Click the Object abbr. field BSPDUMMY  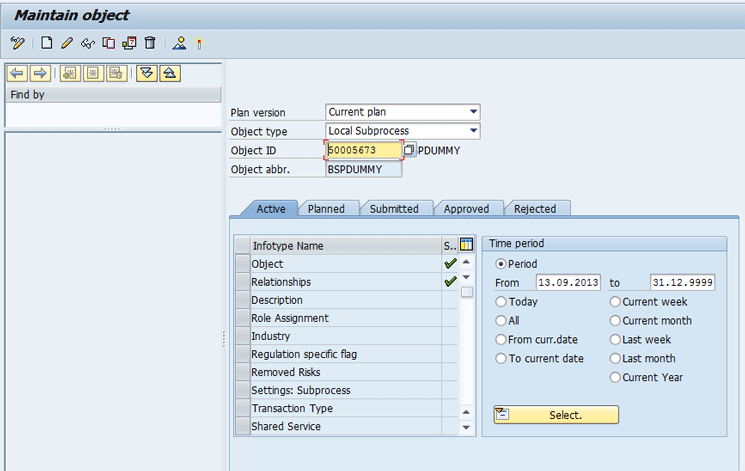point(363,169)
